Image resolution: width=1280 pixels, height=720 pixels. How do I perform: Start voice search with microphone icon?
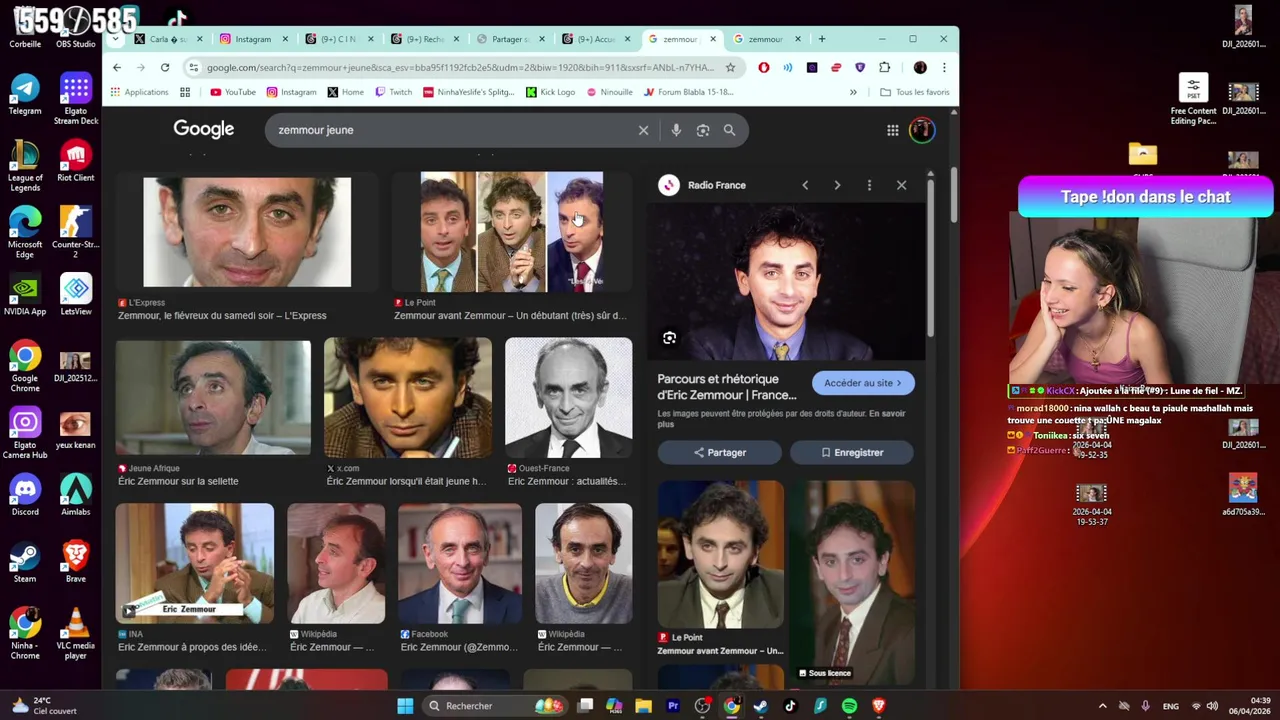click(x=676, y=130)
